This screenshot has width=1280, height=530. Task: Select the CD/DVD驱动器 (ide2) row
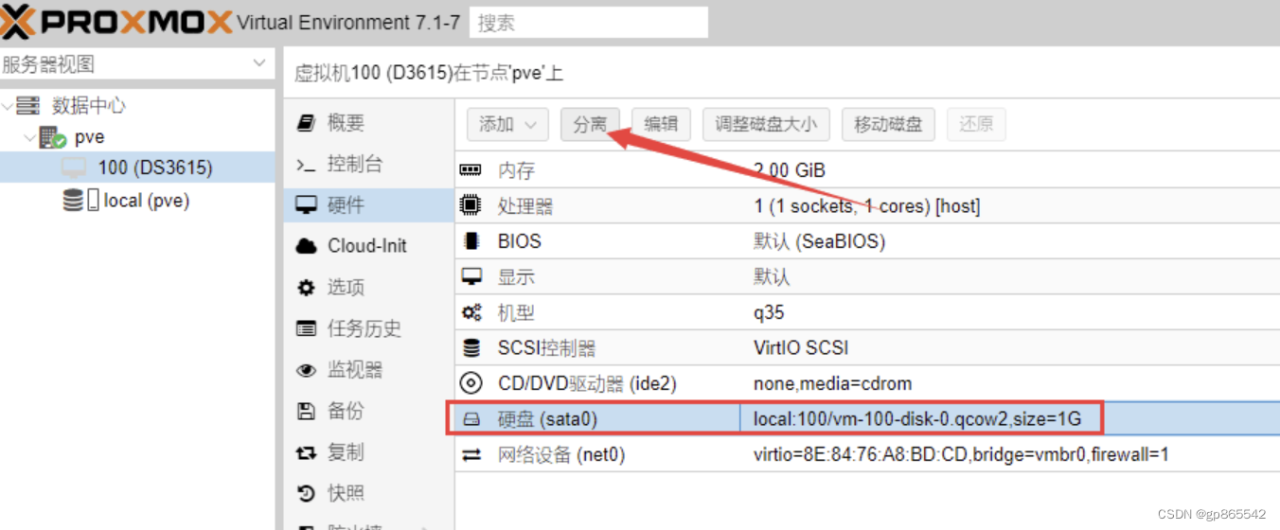pos(867,384)
